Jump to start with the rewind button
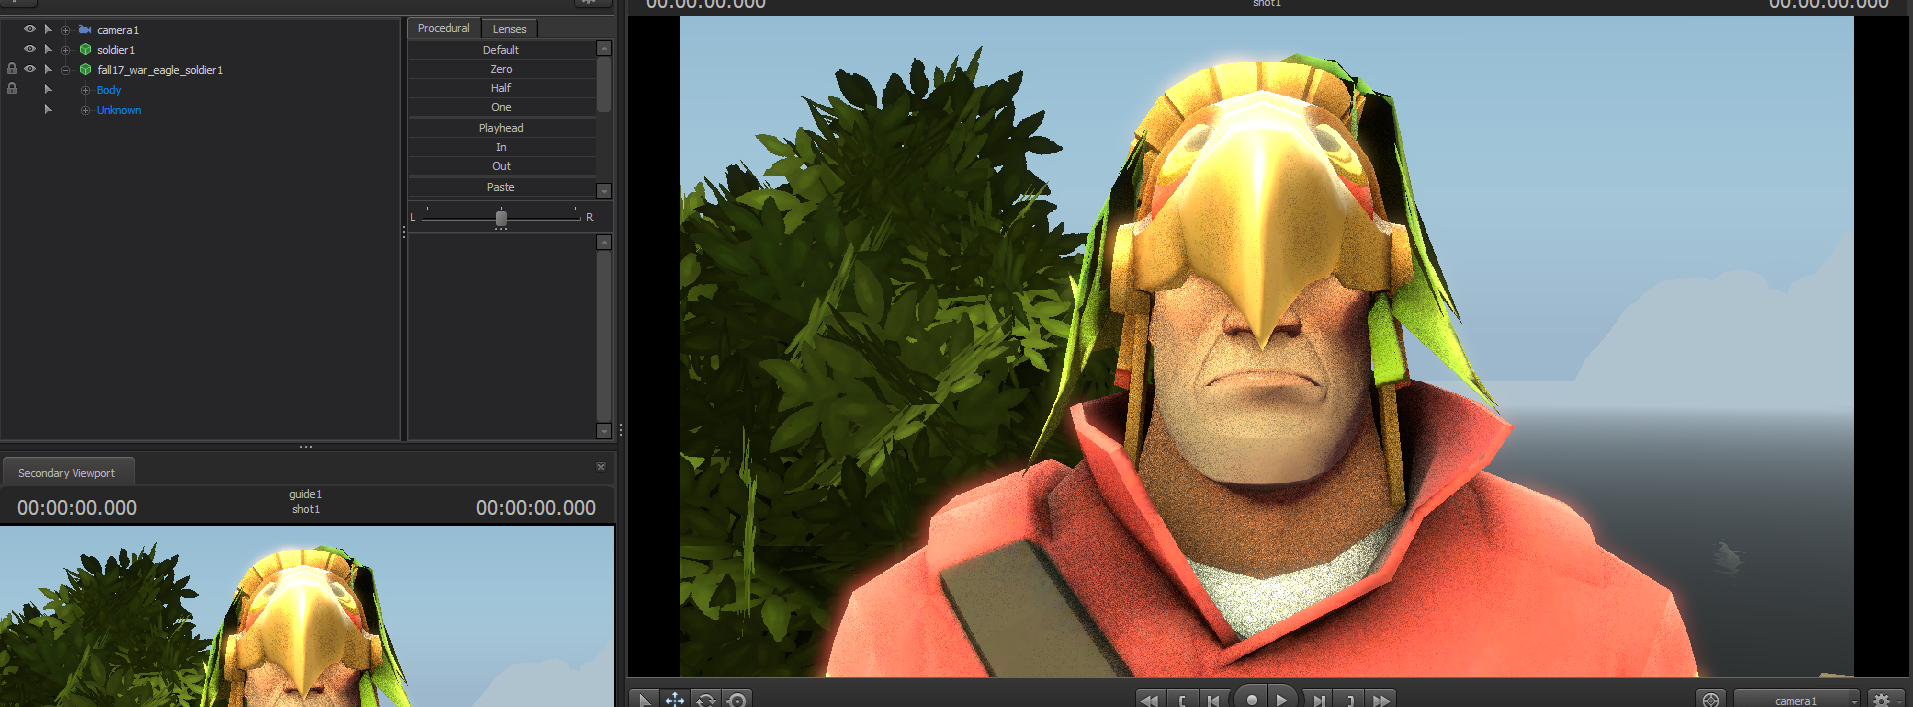1913x707 pixels. 1150,700
